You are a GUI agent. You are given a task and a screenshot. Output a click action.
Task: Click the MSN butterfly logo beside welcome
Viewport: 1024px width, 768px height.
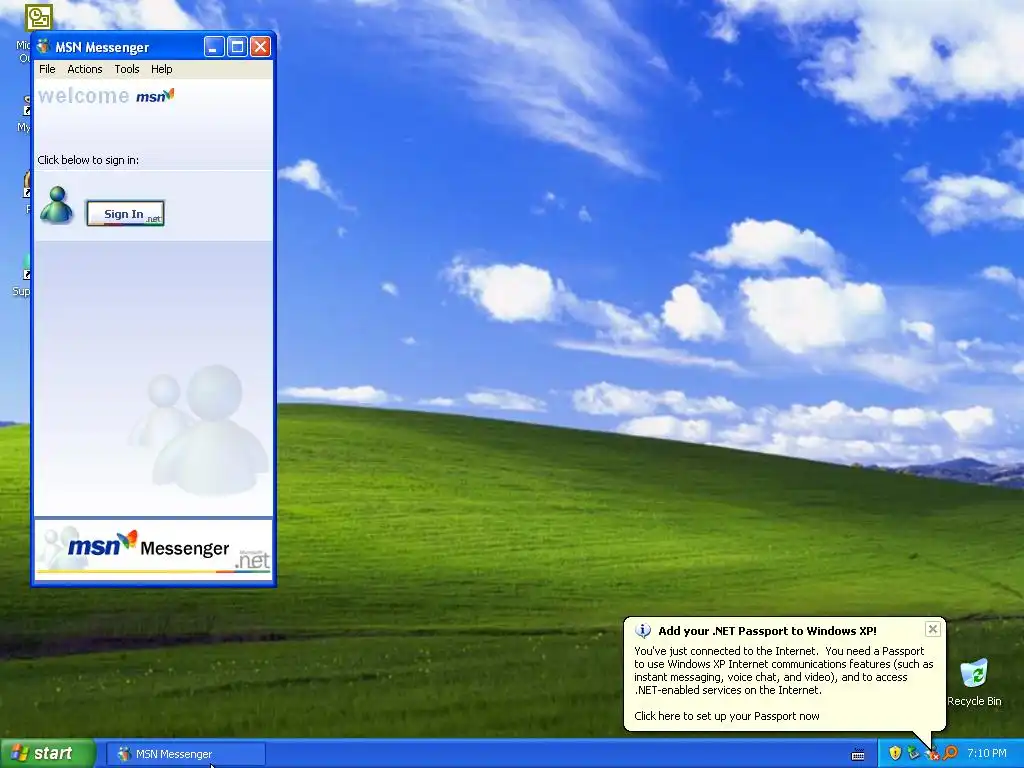pyautogui.click(x=155, y=96)
